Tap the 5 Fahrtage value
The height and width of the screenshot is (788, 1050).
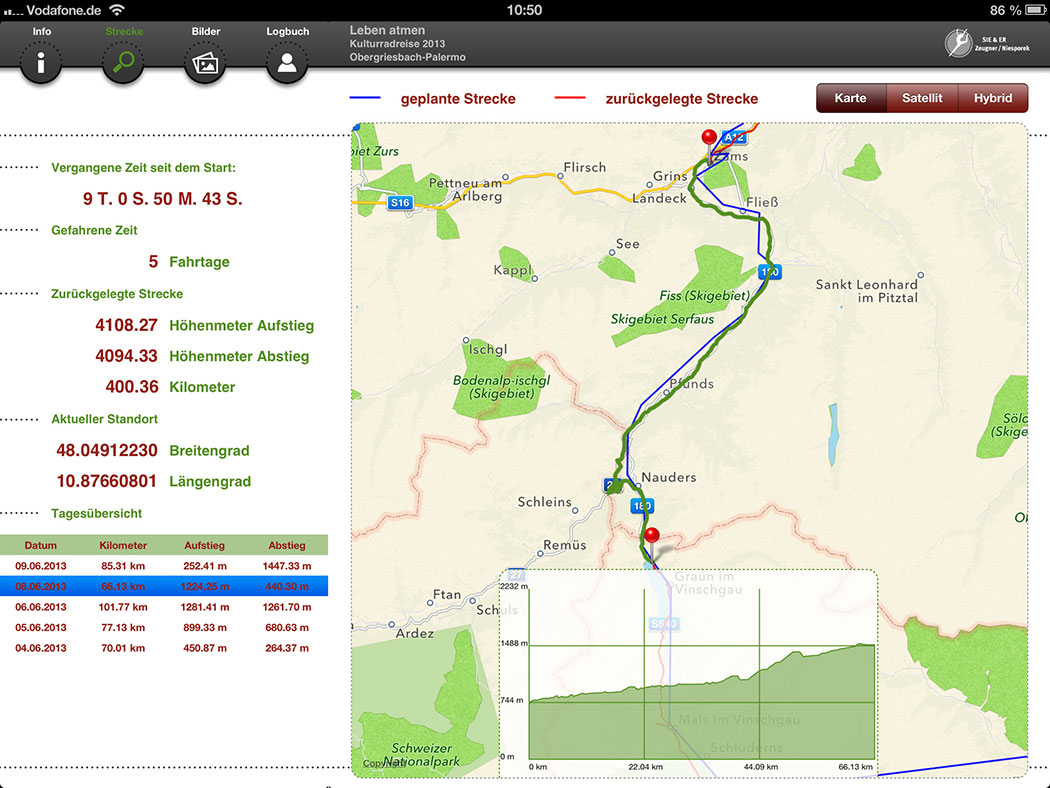coord(153,262)
